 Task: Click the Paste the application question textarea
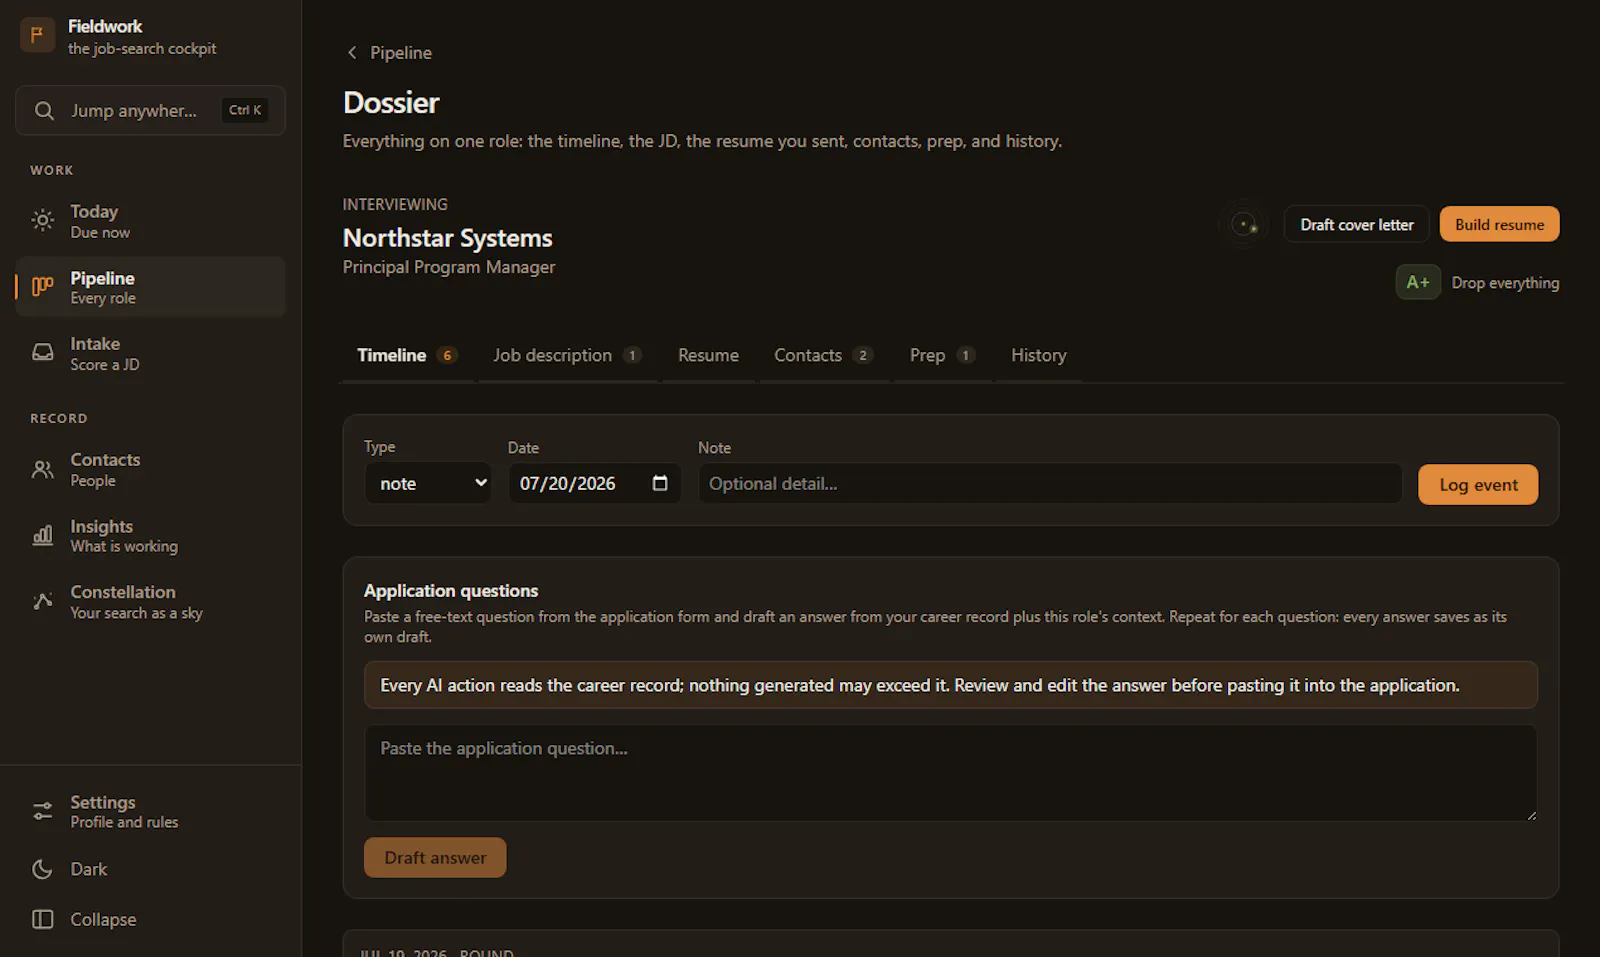tap(951, 773)
